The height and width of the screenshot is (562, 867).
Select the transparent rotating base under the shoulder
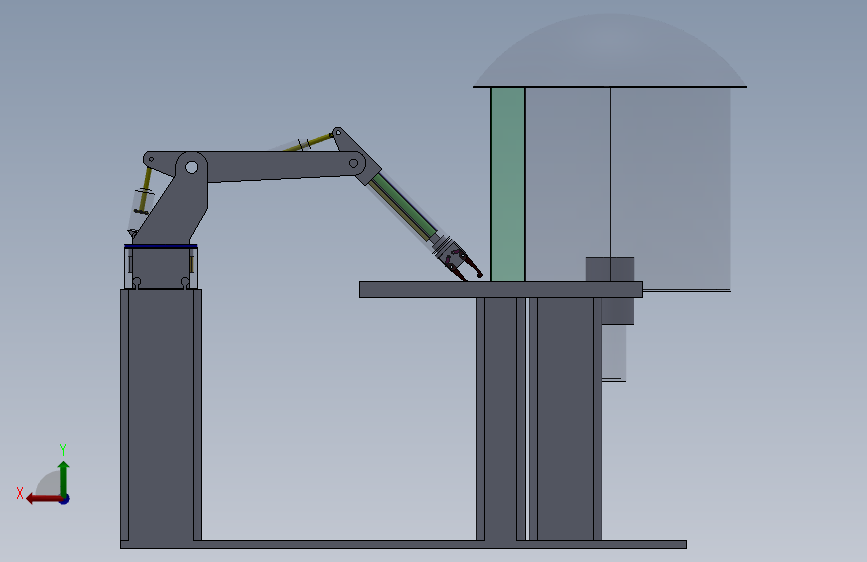point(161,267)
